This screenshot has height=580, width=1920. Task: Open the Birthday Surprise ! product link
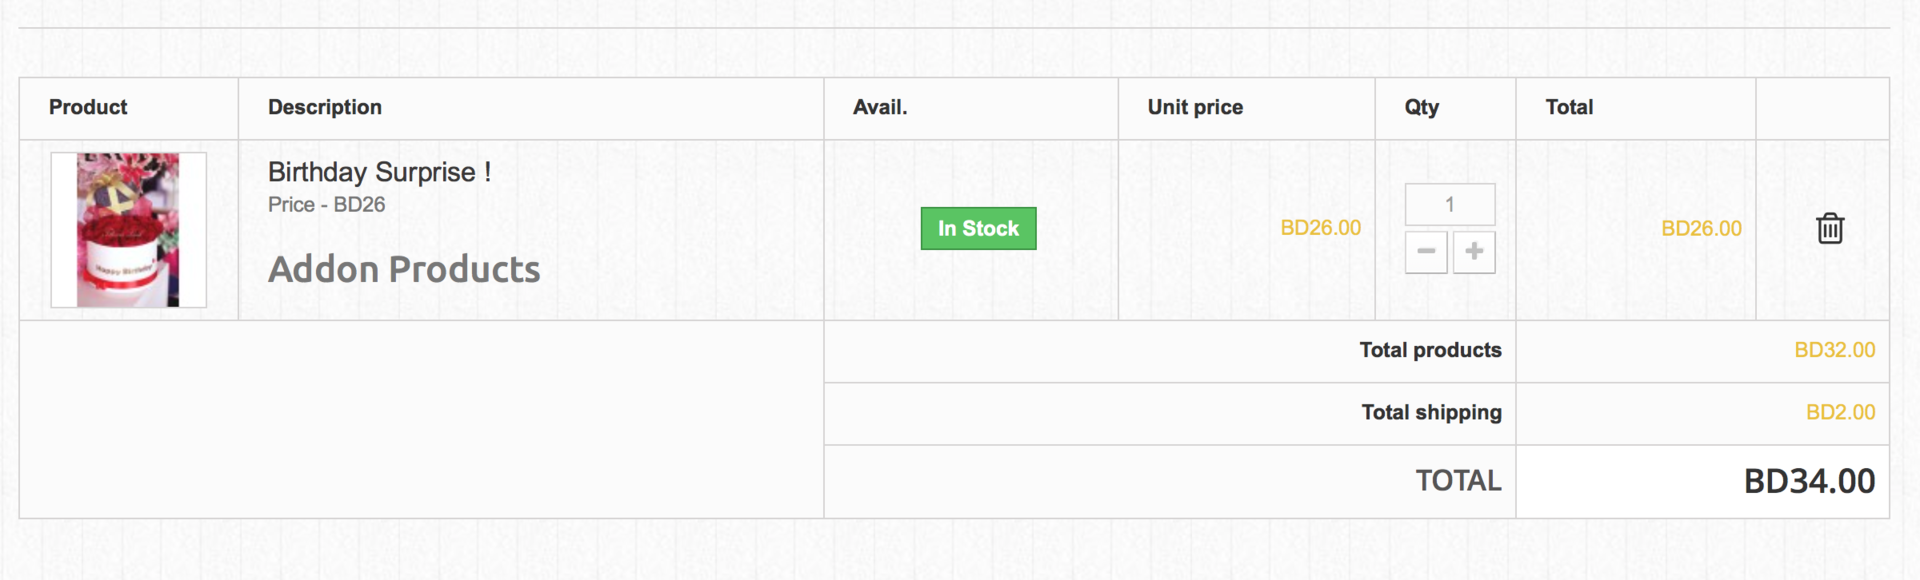pos(379,172)
